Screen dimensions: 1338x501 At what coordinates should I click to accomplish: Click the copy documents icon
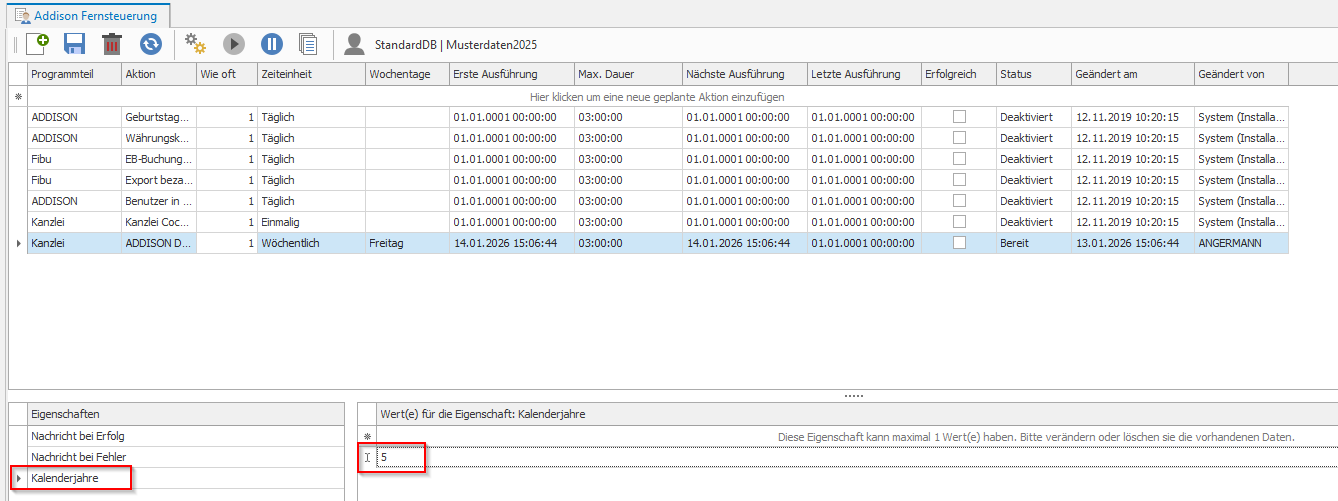coord(309,44)
